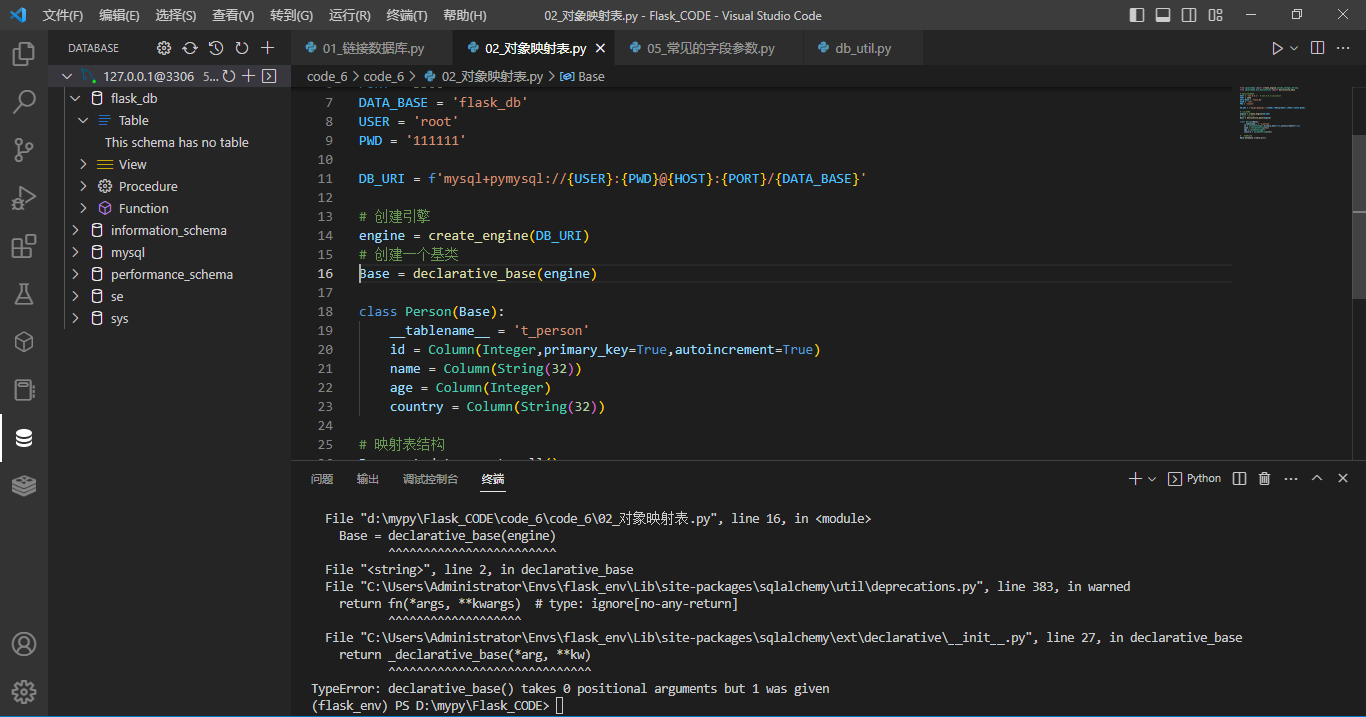Viewport: 1366px width, 717px height.
Task: Open the 查看(V) menu
Action: [233, 15]
